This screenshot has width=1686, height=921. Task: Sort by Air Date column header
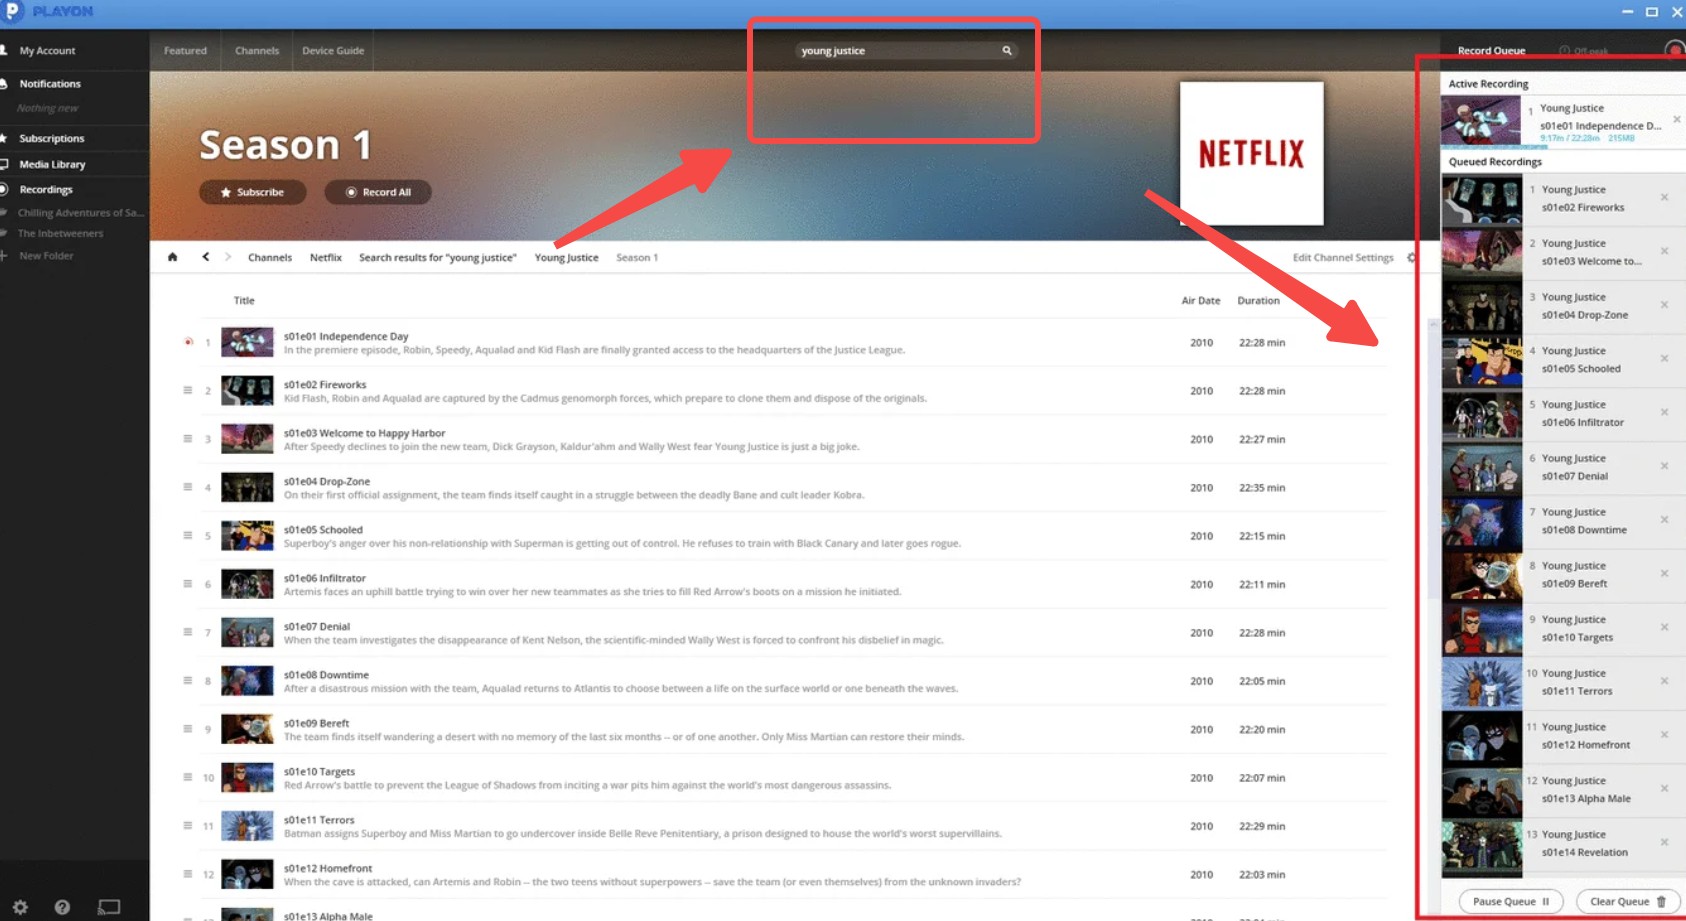pos(1201,300)
